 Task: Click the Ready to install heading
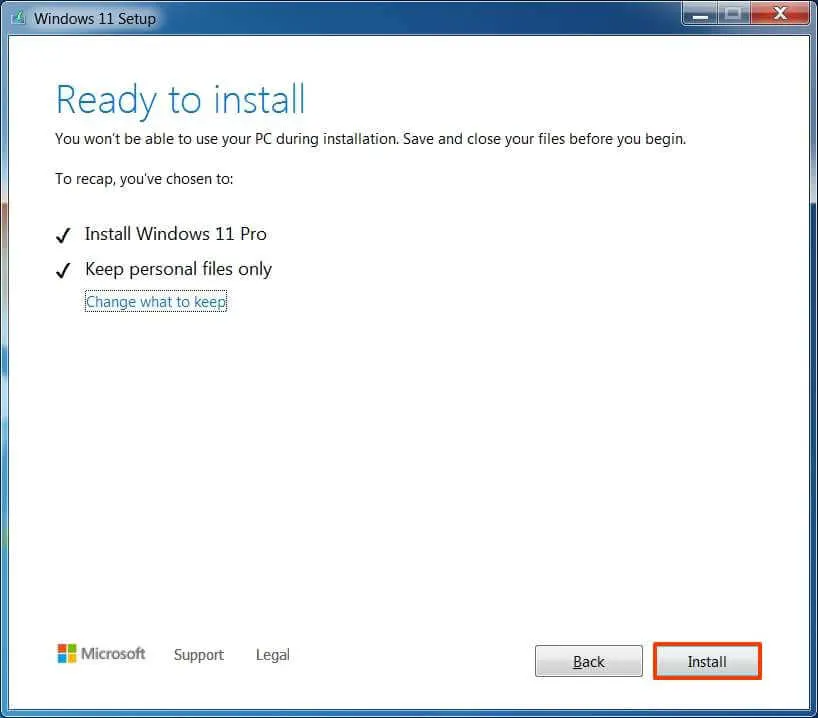[x=180, y=99]
